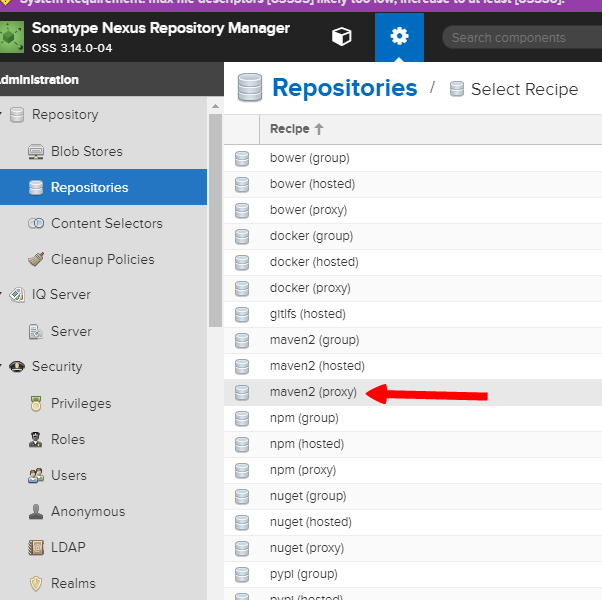The image size is (602, 600).
Task: Select the docker (hosted) recipe
Action: 413,262
